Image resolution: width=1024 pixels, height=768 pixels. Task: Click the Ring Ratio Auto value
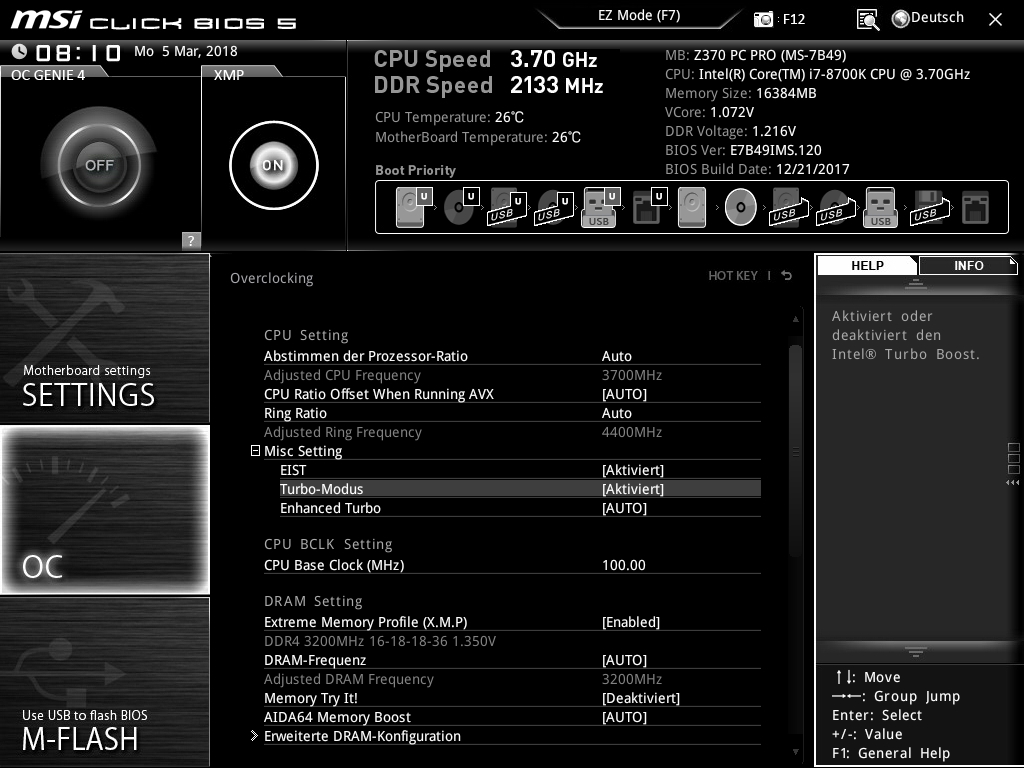[x=616, y=413]
